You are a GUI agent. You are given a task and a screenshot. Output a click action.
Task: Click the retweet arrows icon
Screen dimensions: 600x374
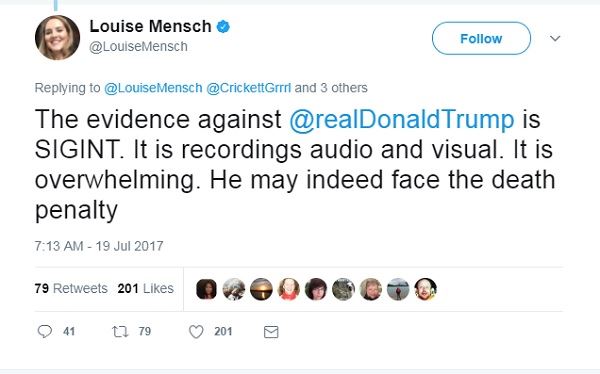pos(120,331)
